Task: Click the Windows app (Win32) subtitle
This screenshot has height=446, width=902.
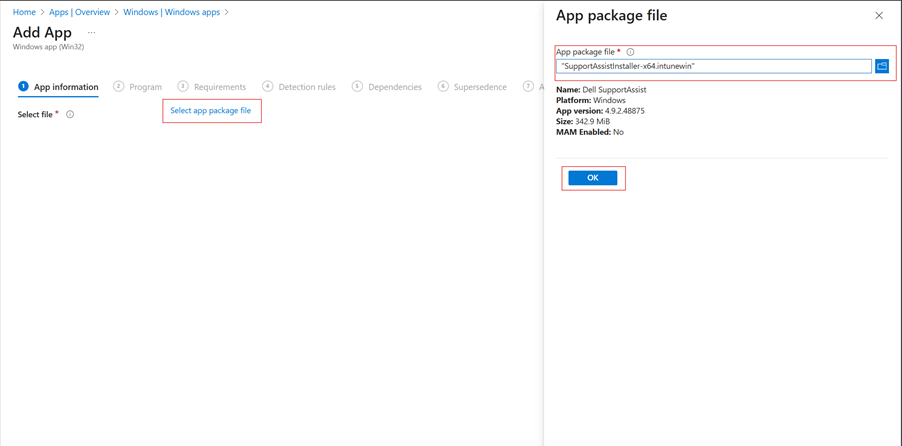Action: pos(48,47)
